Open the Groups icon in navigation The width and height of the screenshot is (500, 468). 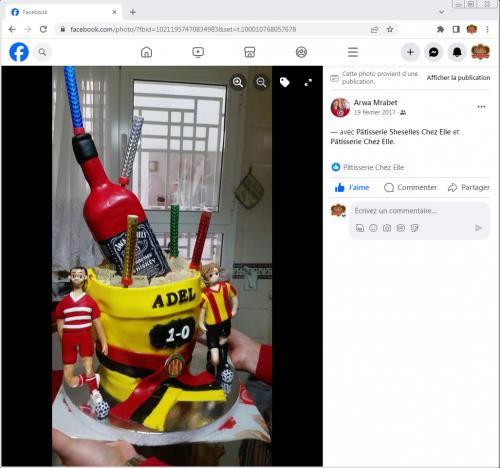301,52
